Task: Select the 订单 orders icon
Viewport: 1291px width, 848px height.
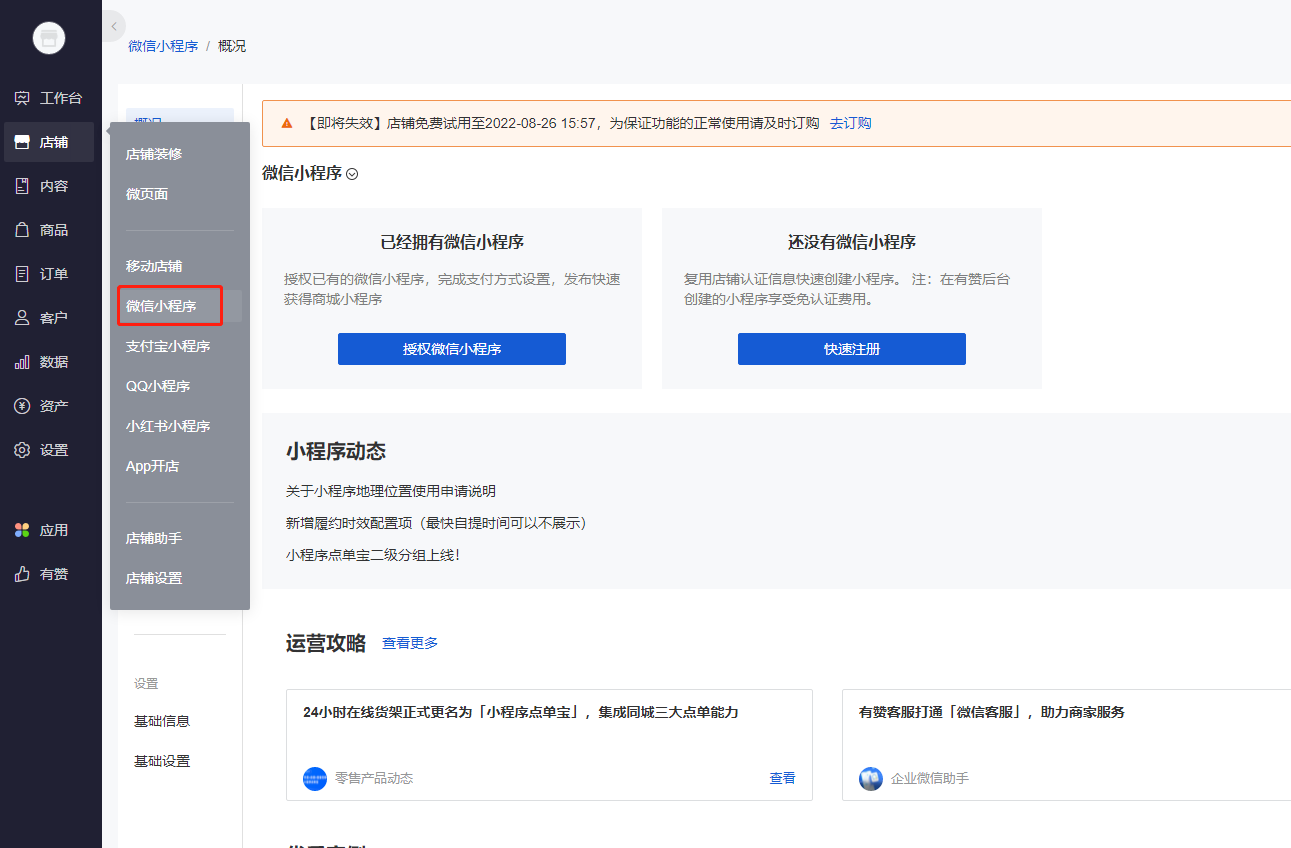Action: pos(22,274)
